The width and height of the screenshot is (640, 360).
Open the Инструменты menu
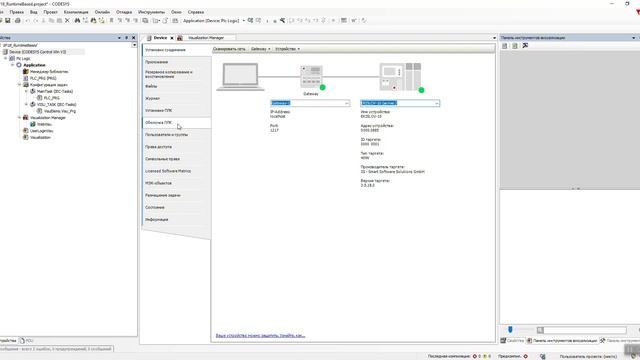pos(151,12)
